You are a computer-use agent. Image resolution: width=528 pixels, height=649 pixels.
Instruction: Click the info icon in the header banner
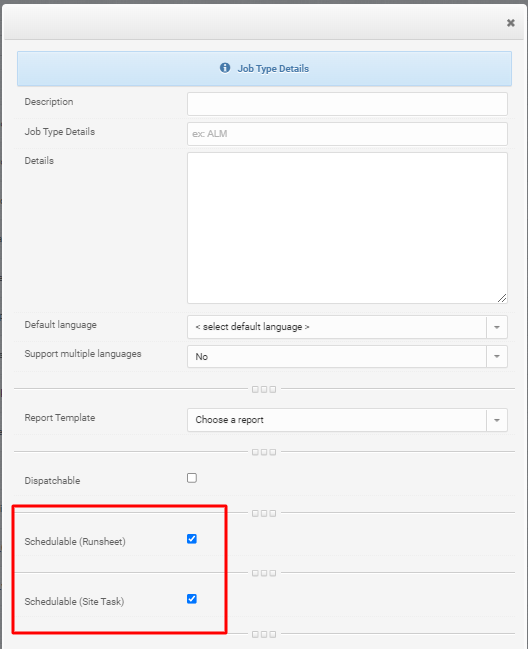point(225,68)
